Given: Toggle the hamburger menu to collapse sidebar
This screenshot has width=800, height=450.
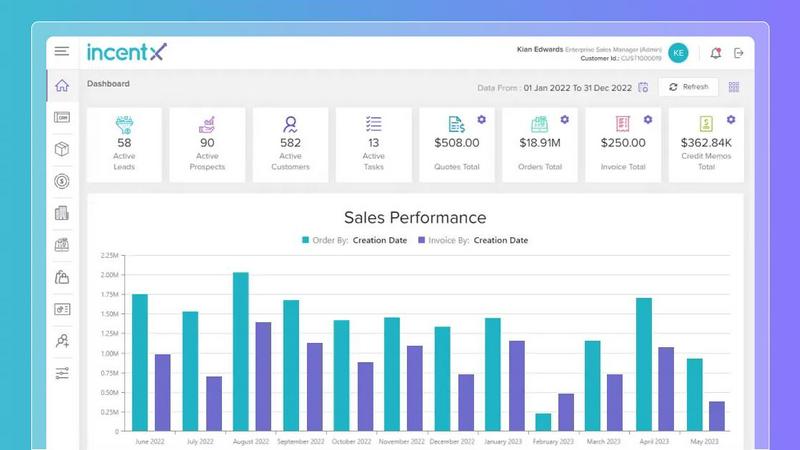Looking at the screenshot, I should click(x=62, y=51).
